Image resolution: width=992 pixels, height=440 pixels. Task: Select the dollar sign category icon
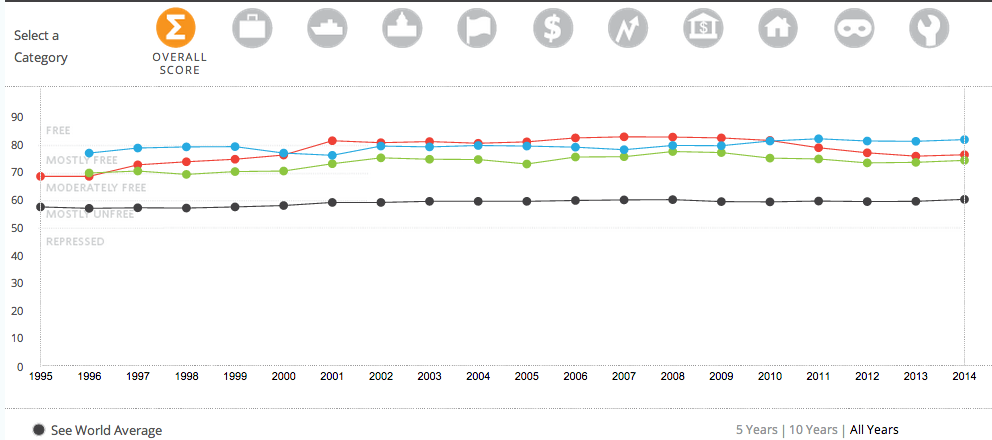553,29
